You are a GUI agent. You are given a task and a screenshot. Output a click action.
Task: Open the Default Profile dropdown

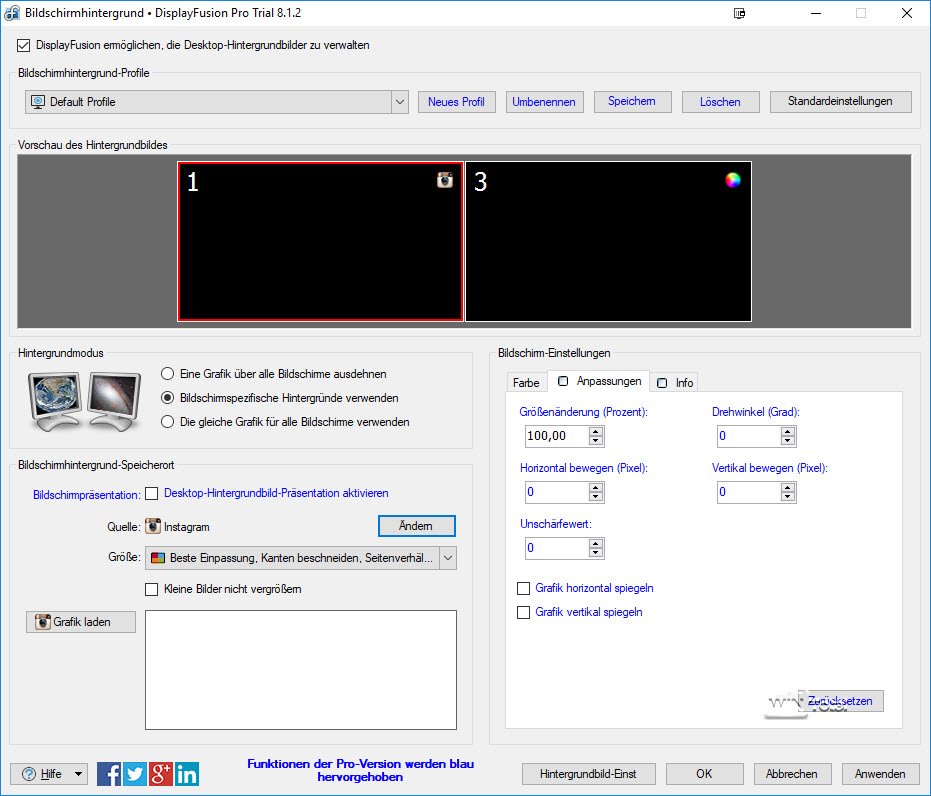(x=400, y=102)
